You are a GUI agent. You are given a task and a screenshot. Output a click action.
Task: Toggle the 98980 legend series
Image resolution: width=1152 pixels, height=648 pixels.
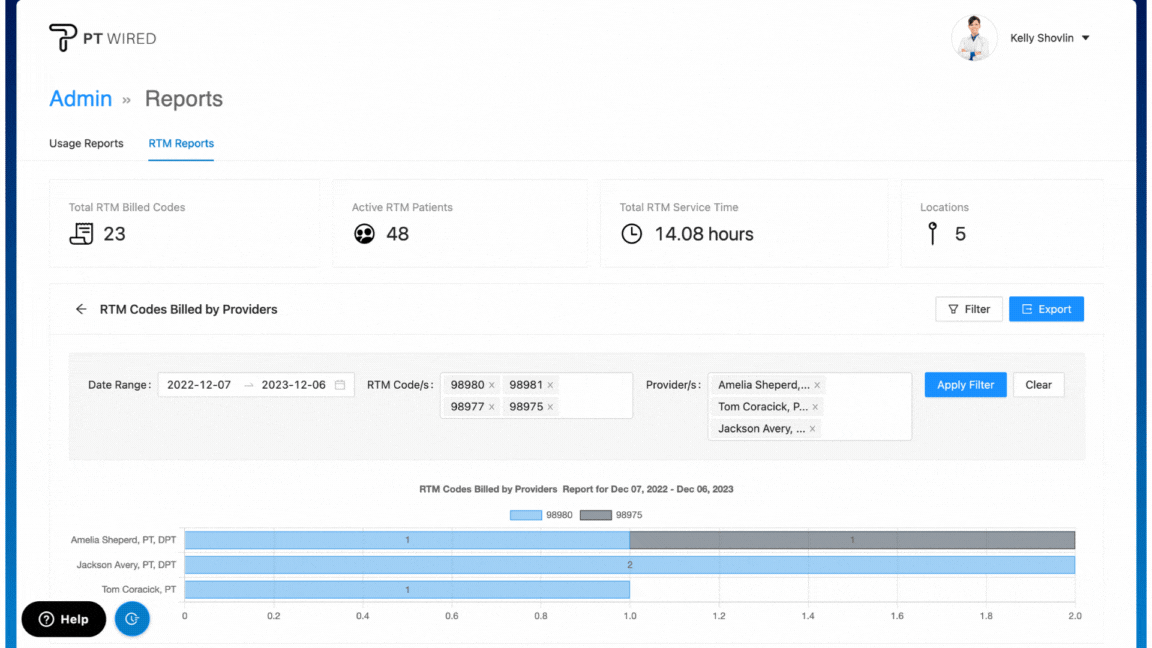pyautogui.click(x=541, y=515)
